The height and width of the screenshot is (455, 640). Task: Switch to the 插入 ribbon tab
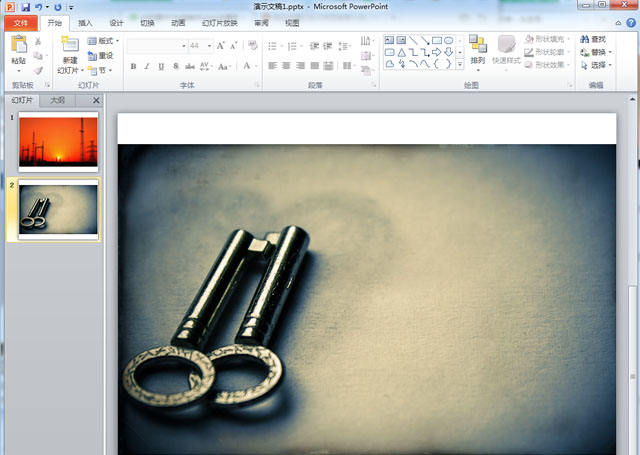click(85, 23)
